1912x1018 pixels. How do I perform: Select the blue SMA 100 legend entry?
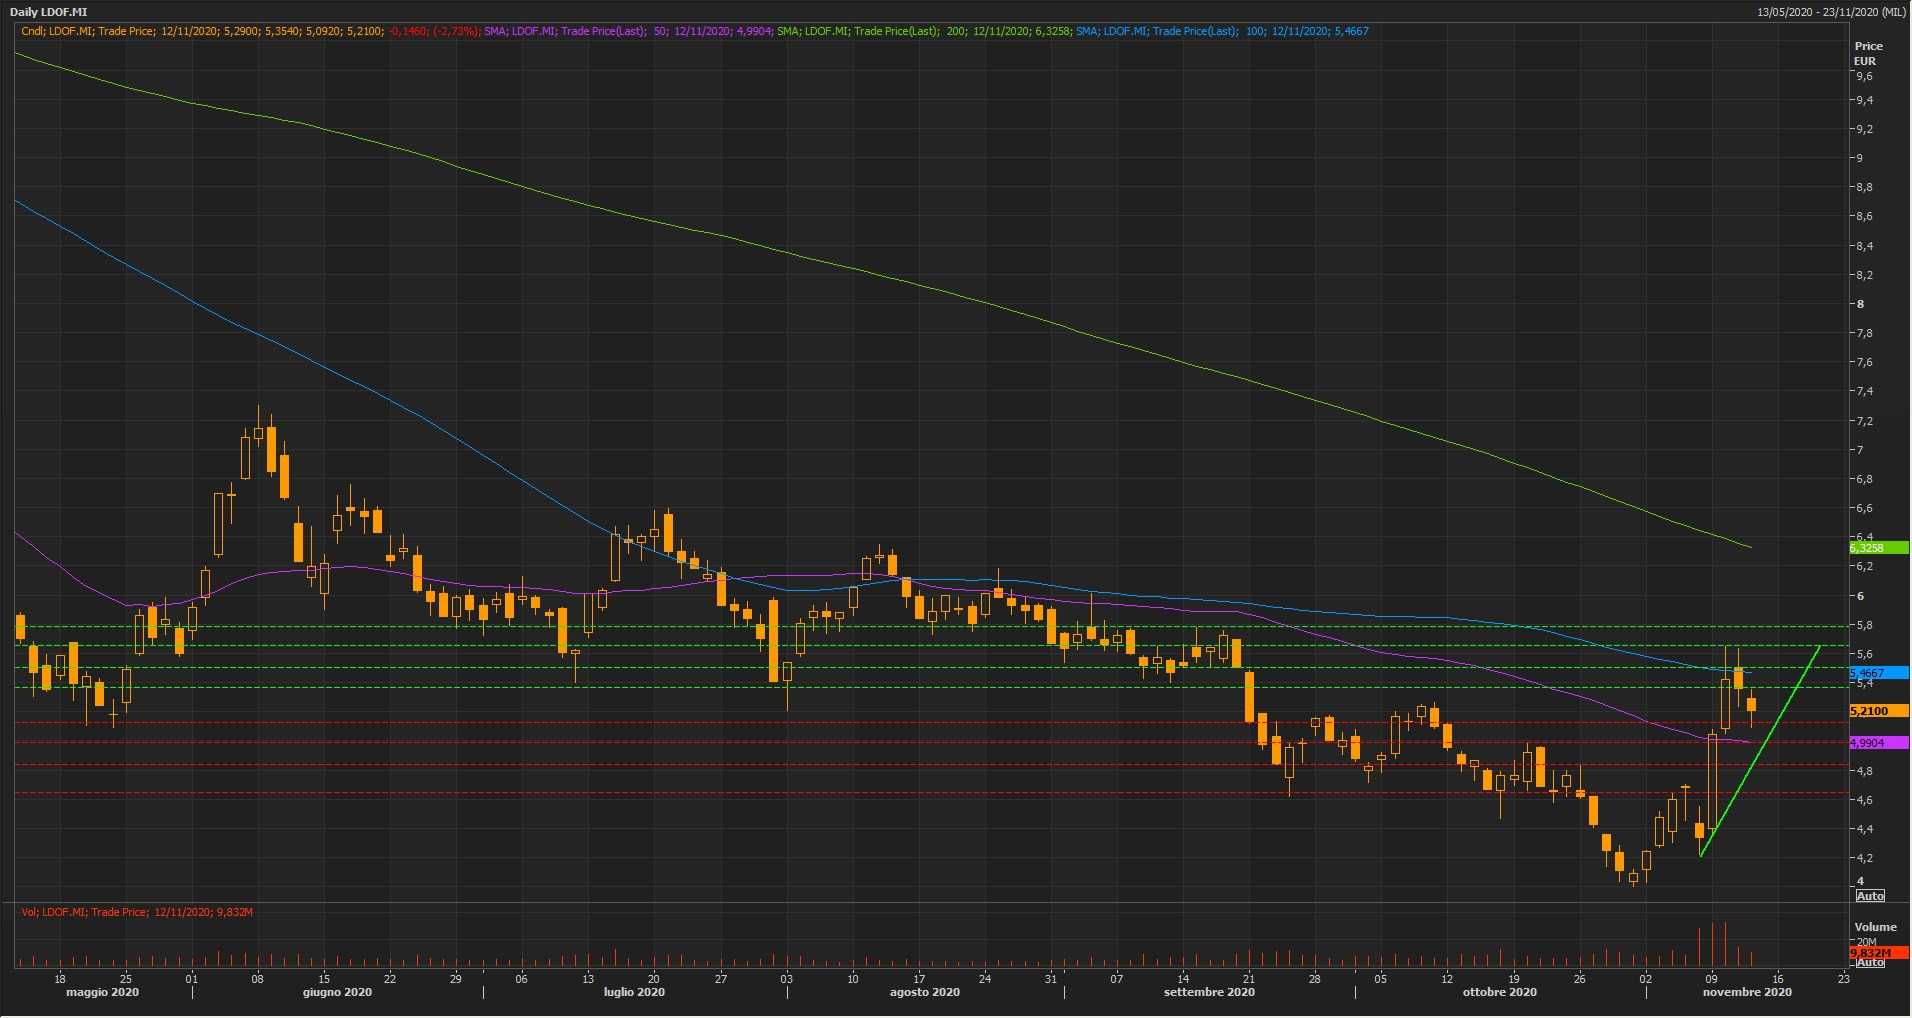(1221, 32)
